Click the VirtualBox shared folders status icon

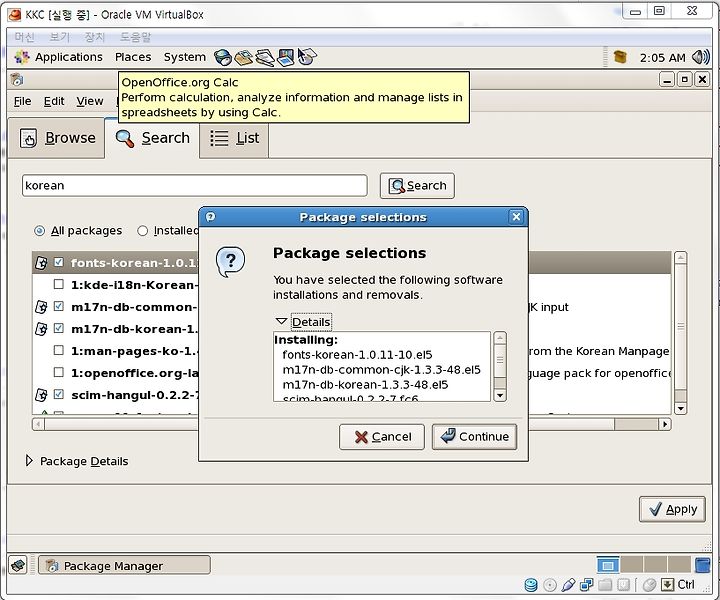(x=605, y=584)
